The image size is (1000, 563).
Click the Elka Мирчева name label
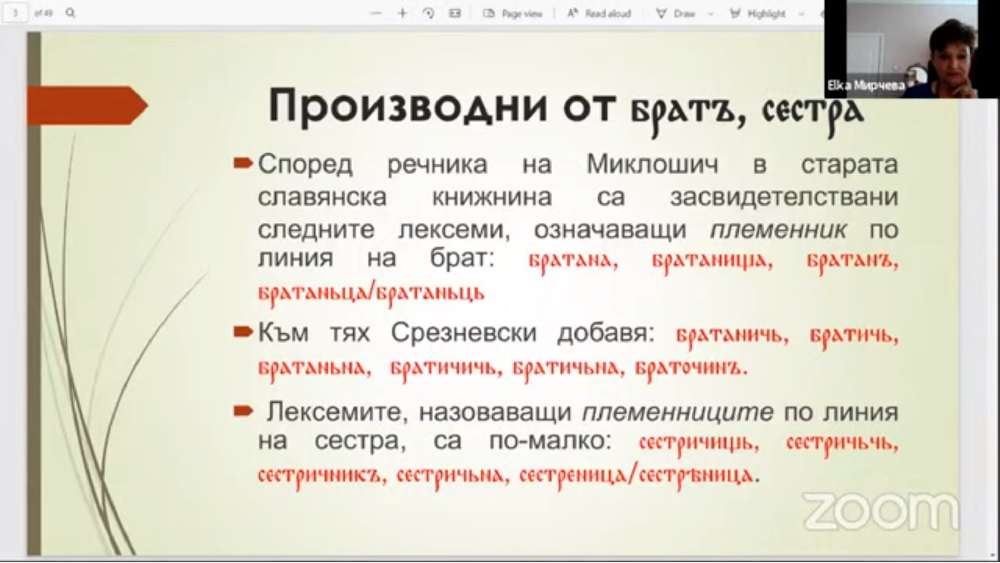click(864, 86)
